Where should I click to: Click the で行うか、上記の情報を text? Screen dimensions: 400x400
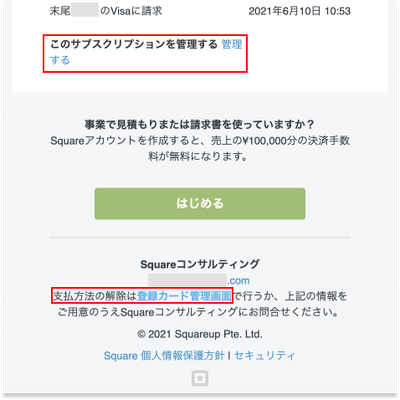[x=290, y=296]
